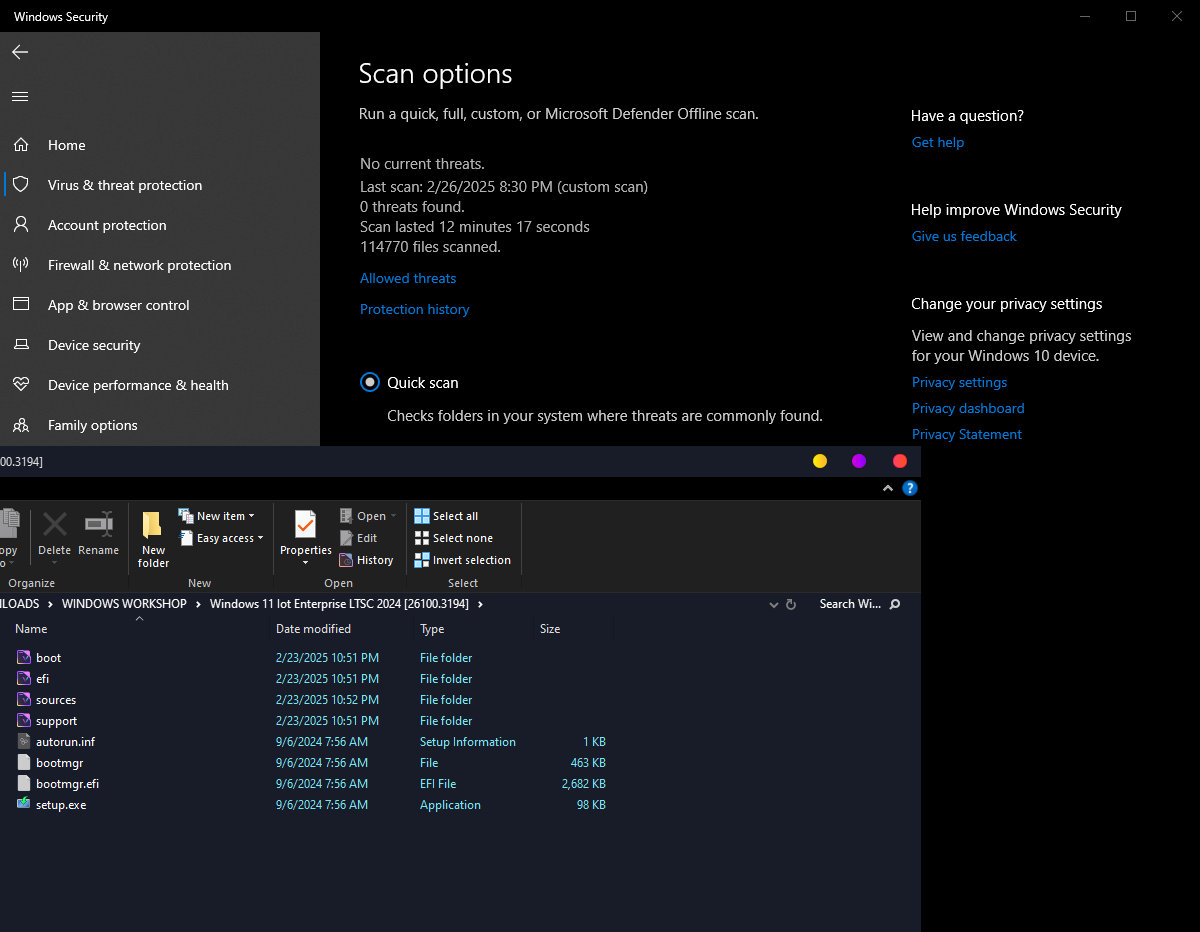
Task: Expand the Properties dropdown arrow
Action: [x=306, y=563]
